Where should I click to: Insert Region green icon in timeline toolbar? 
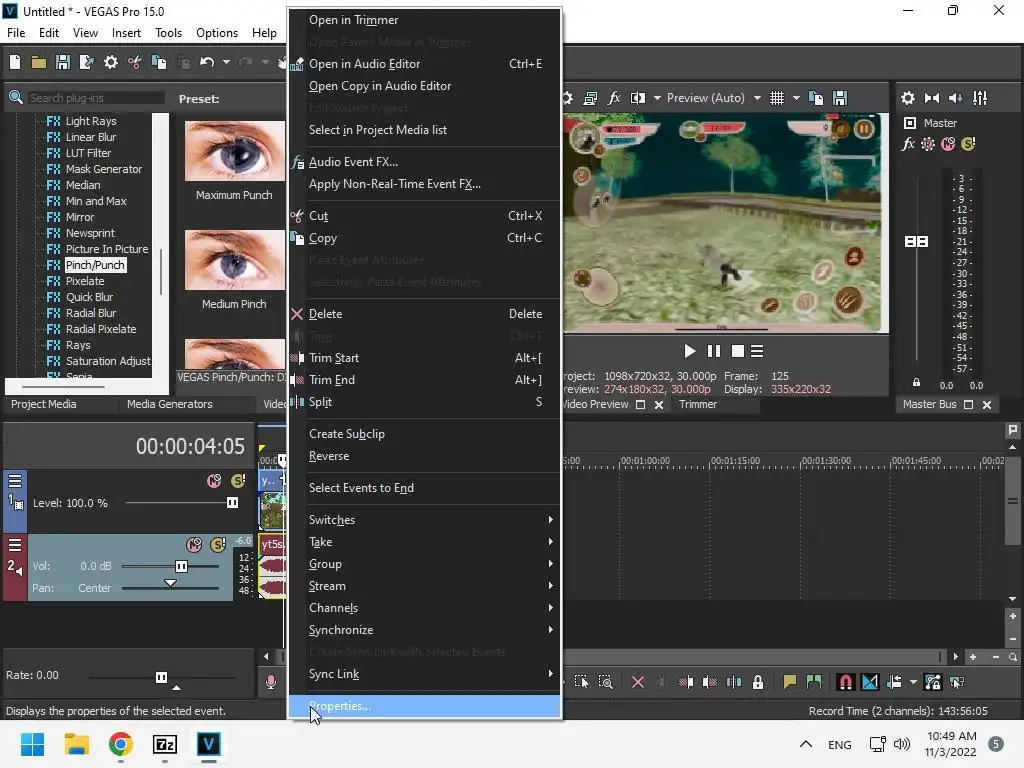tap(814, 682)
